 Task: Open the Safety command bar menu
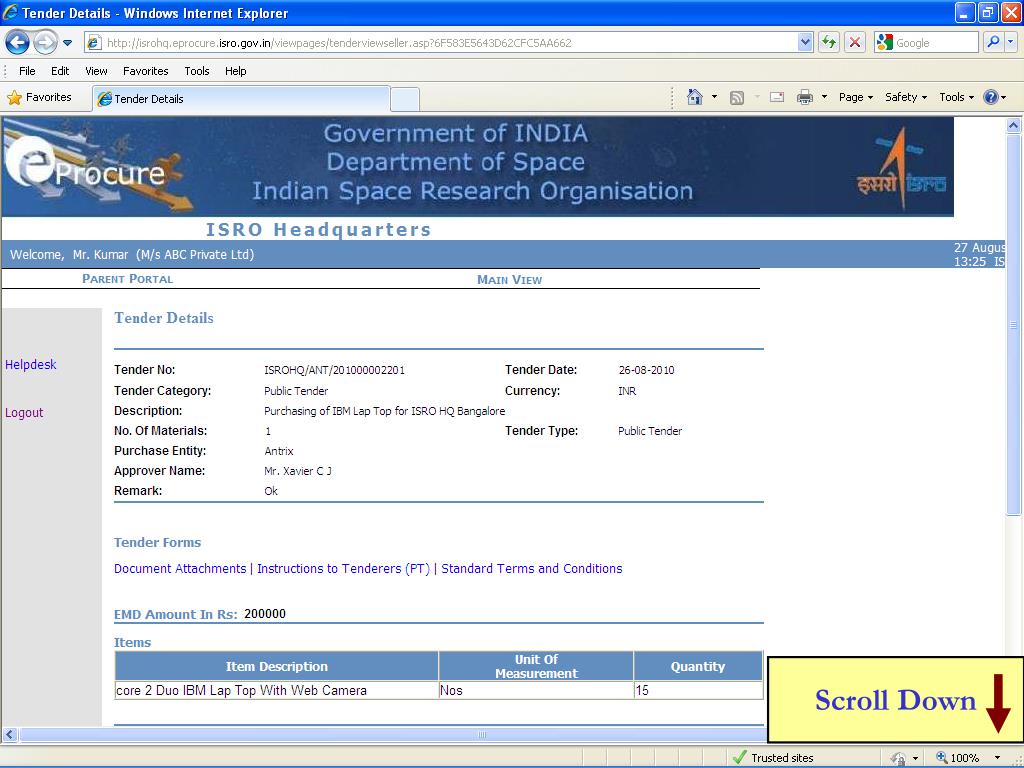[906, 97]
